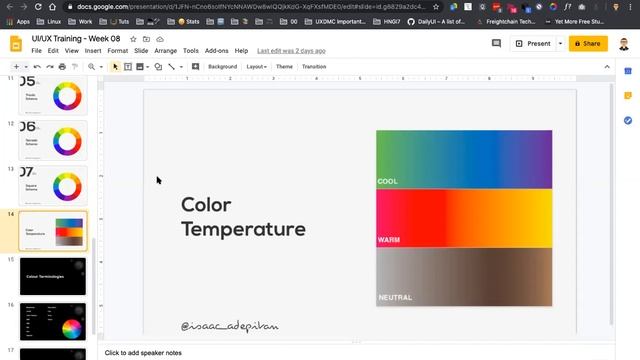Open the Help menu
Screen dimensions: 640x360
point(241,51)
